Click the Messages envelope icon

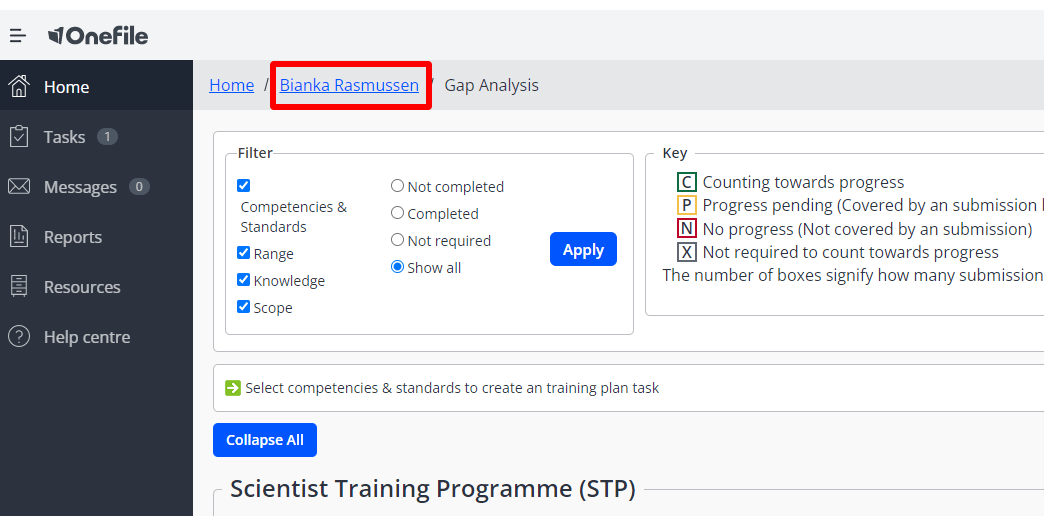pos(19,186)
